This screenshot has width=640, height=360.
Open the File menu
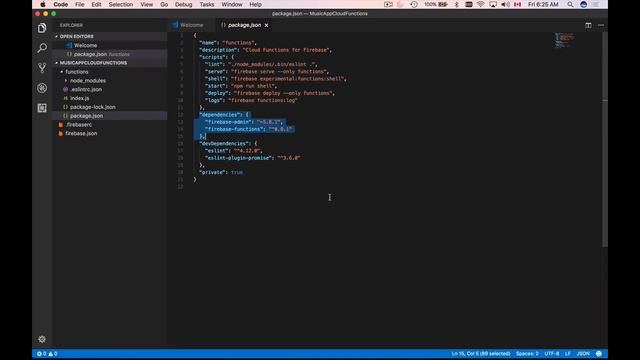click(80, 4)
